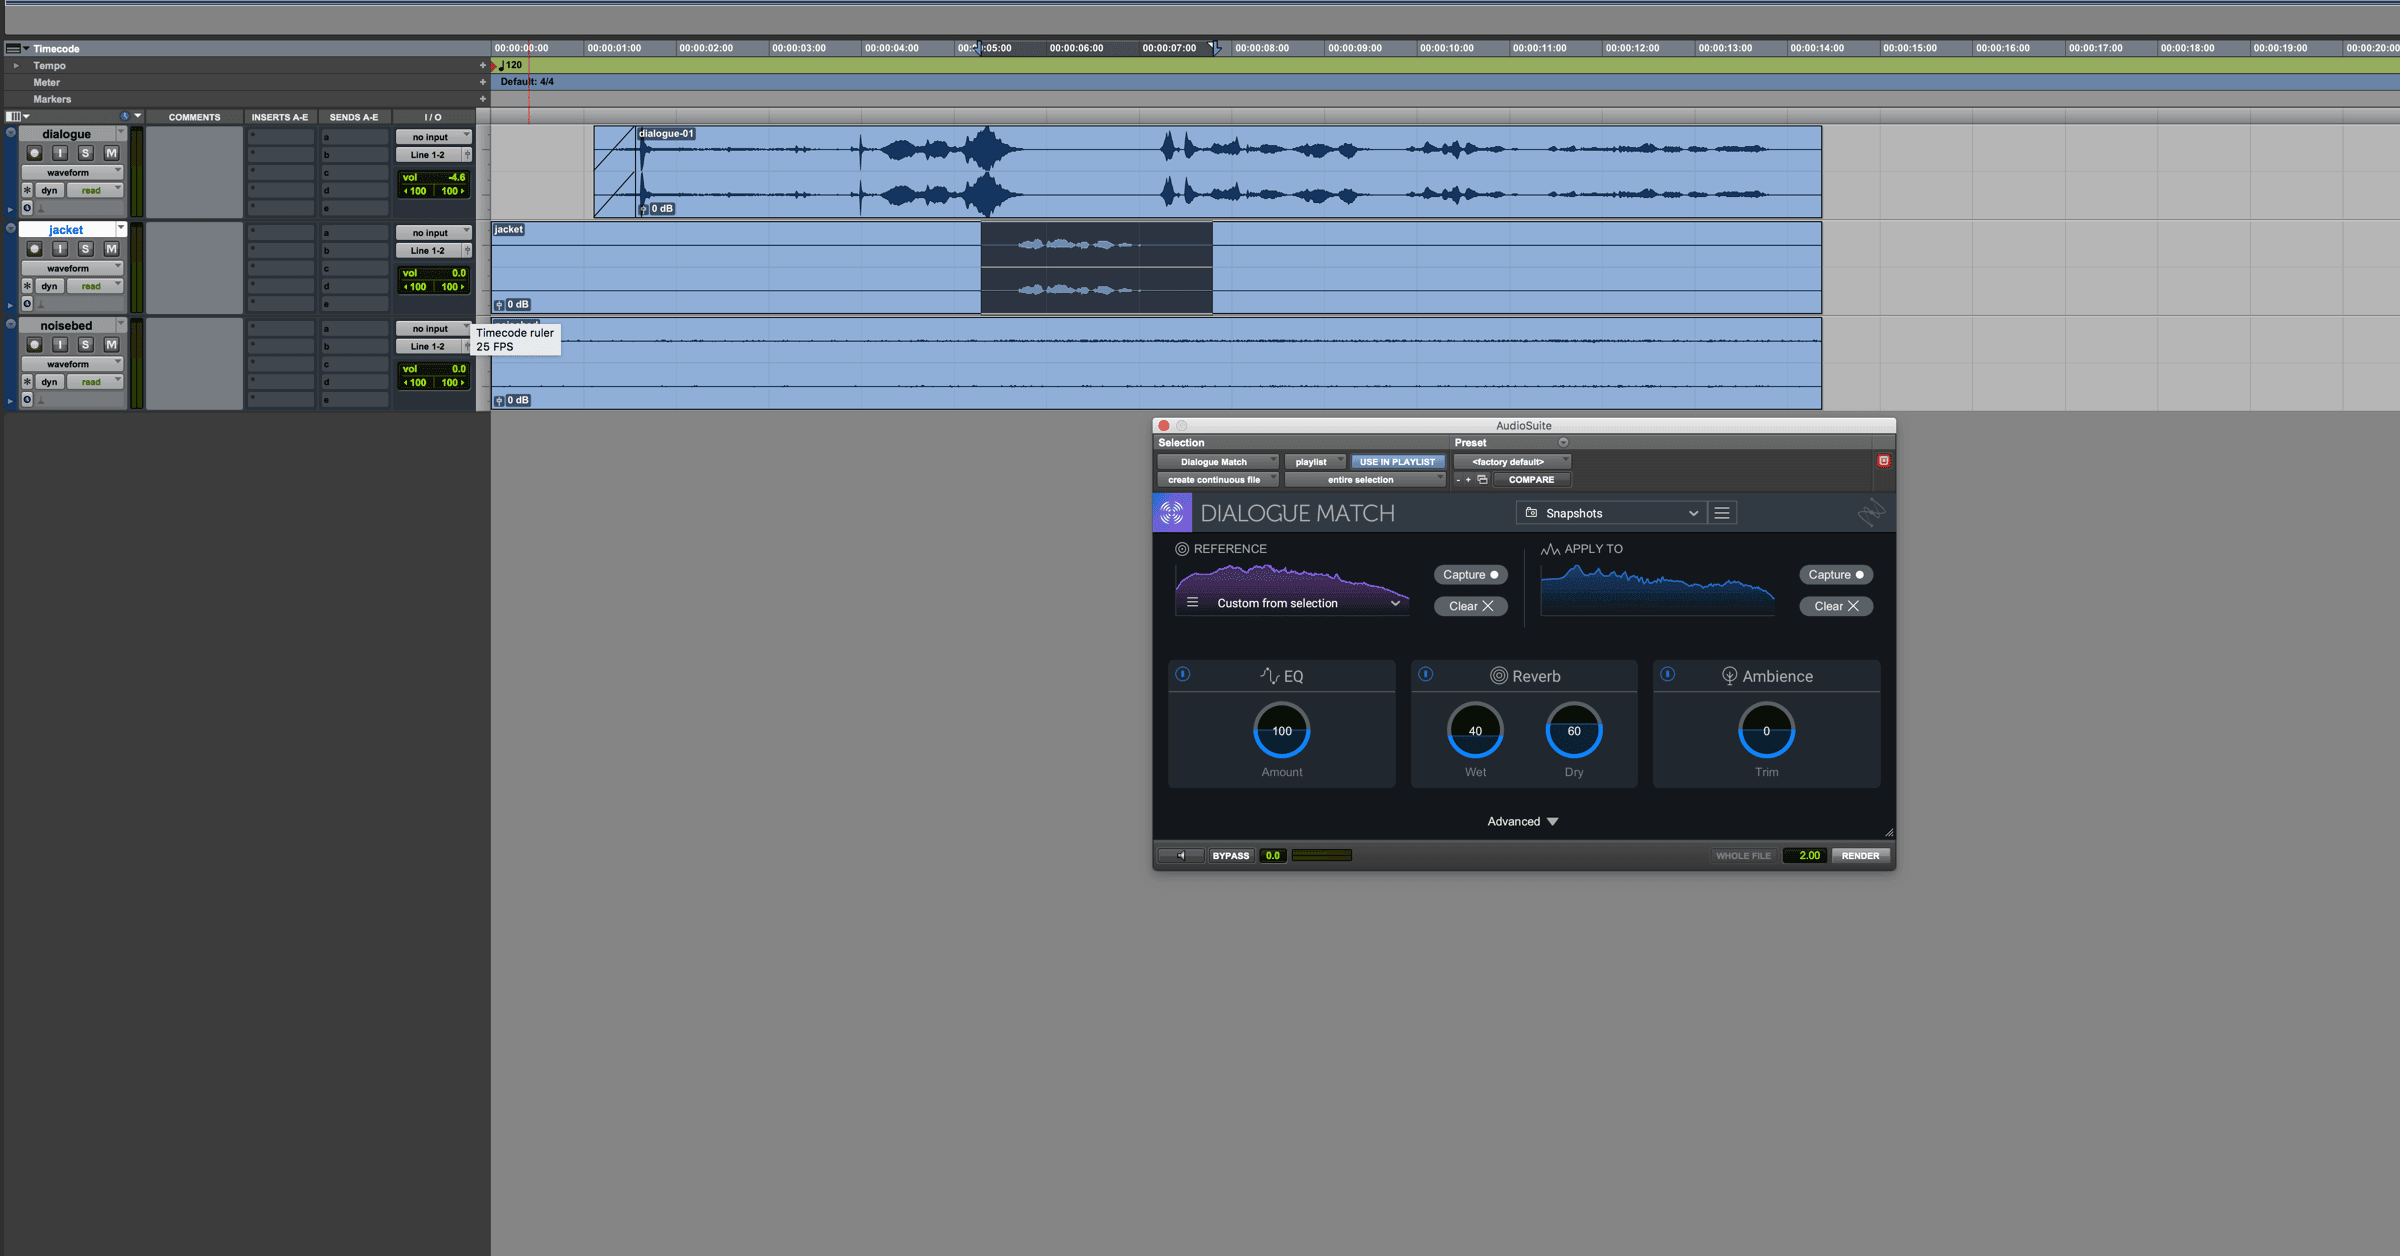Open create continuous file mode menu

1218,480
